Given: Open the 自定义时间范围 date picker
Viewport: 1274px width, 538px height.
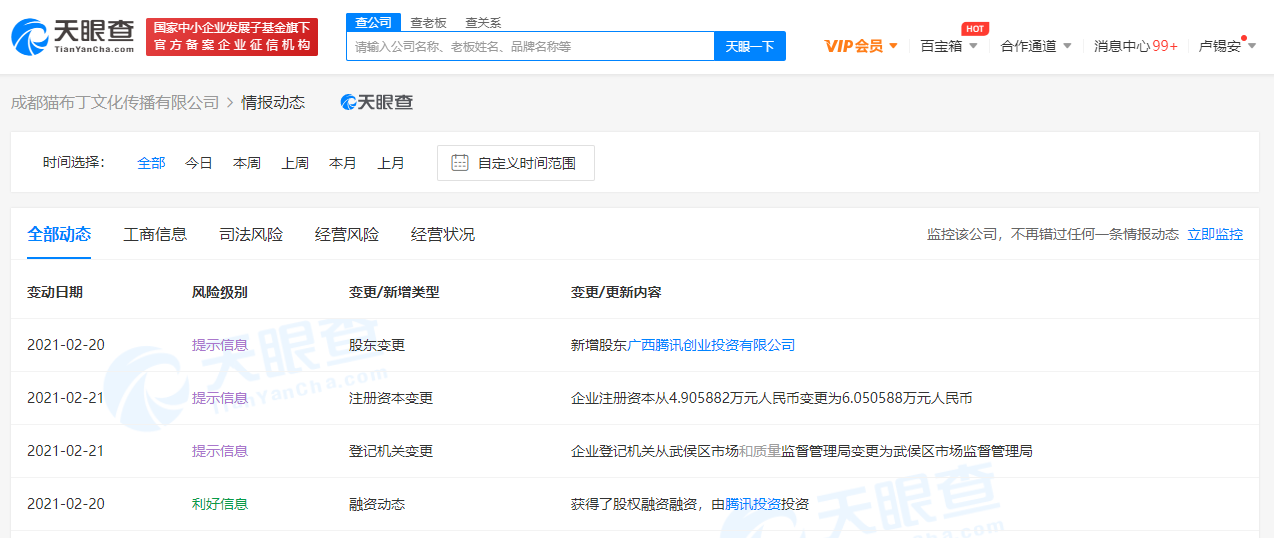Looking at the screenshot, I should pos(516,163).
